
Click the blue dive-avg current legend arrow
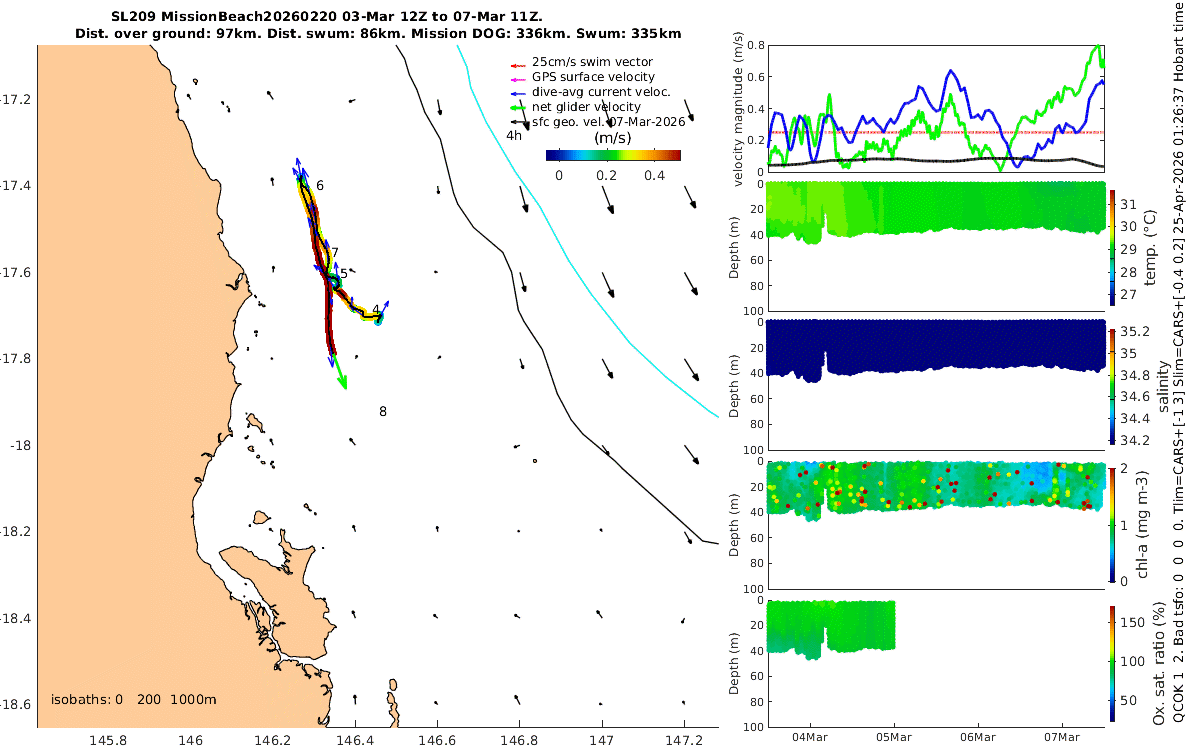pos(519,92)
